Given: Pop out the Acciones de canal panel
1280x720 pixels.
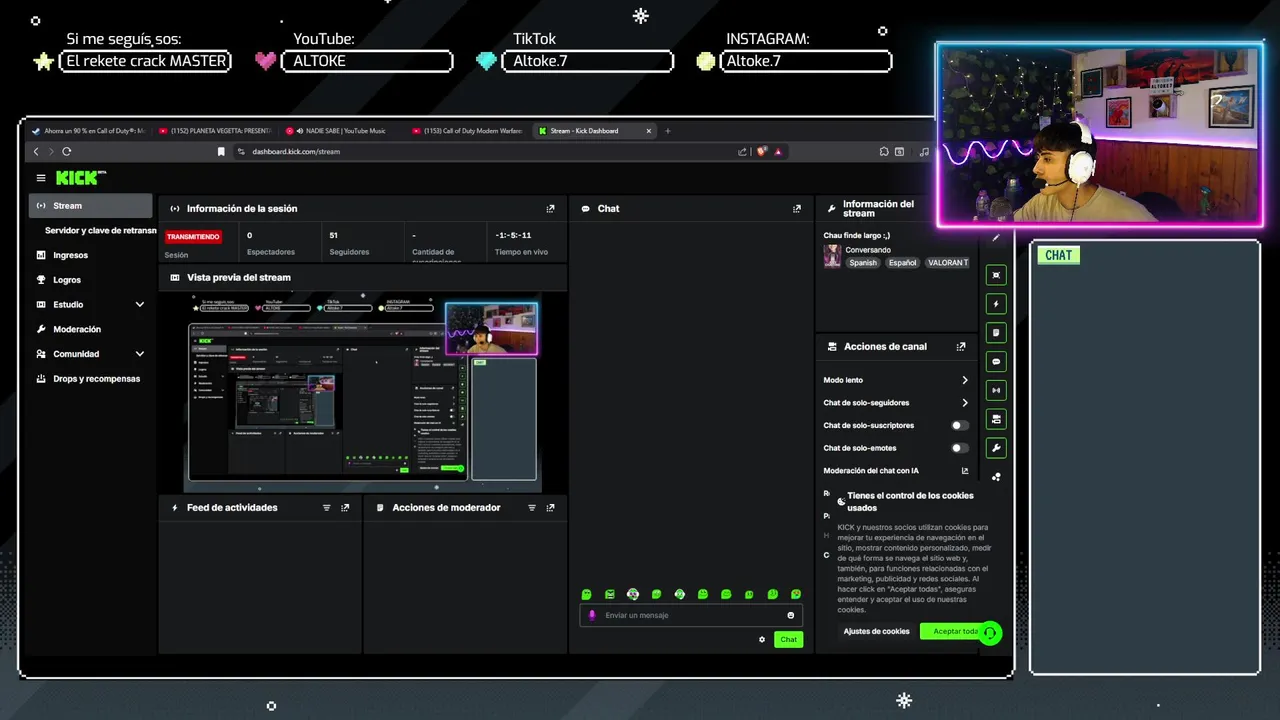Looking at the screenshot, I should [x=961, y=347].
